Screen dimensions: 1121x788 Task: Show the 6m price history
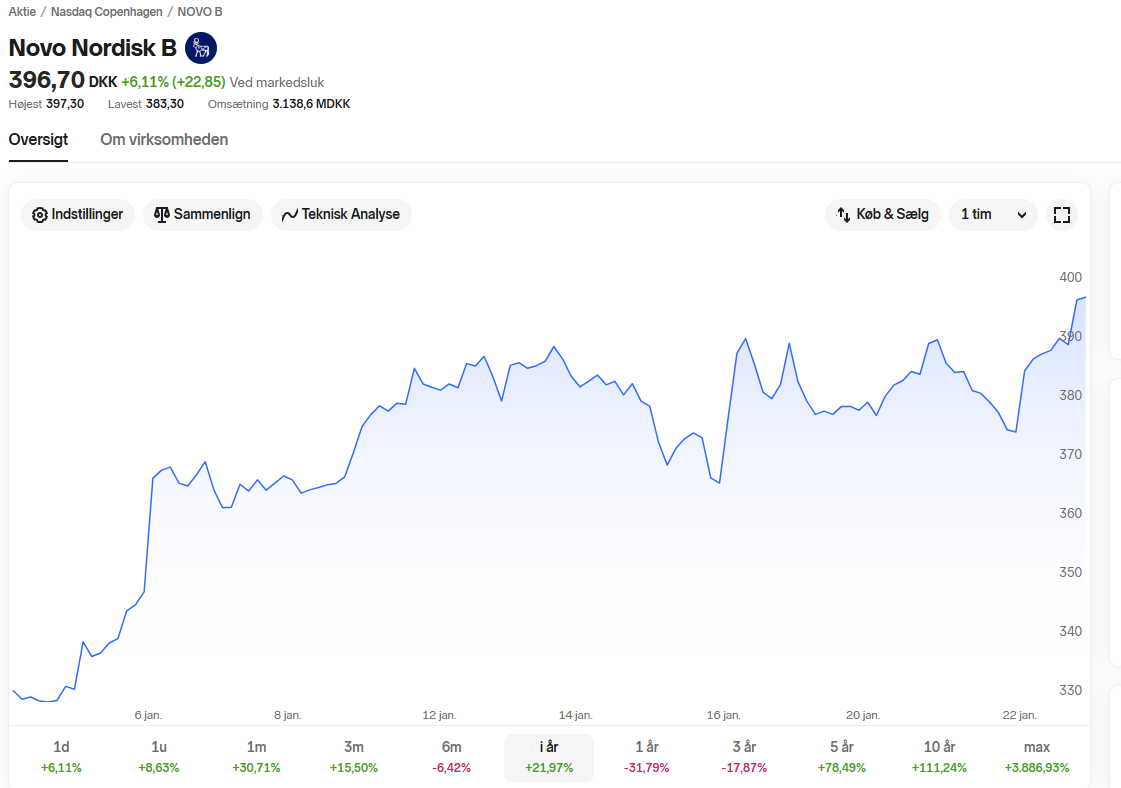pyautogui.click(x=451, y=757)
